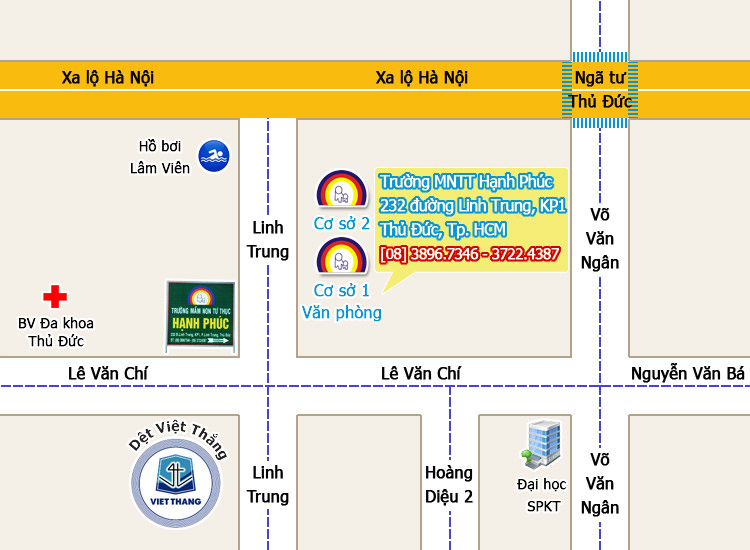Click the upper Linh Trung street label
The height and width of the screenshot is (550, 750).
(x=268, y=240)
